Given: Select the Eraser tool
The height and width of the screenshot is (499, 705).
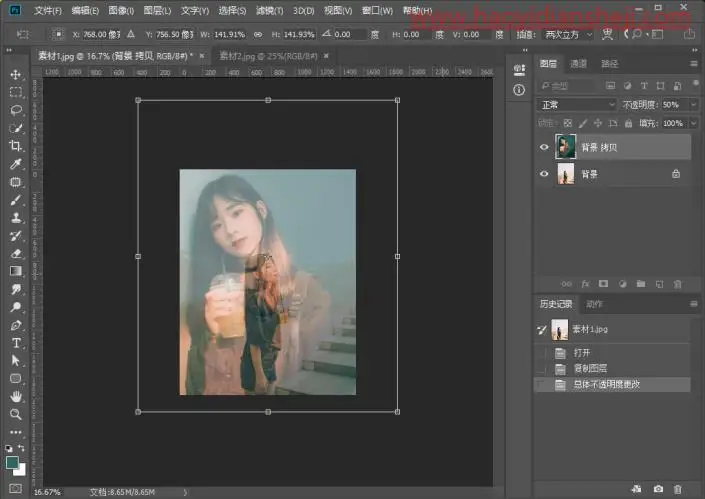Looking at the screenshot, I should [16, 254].
